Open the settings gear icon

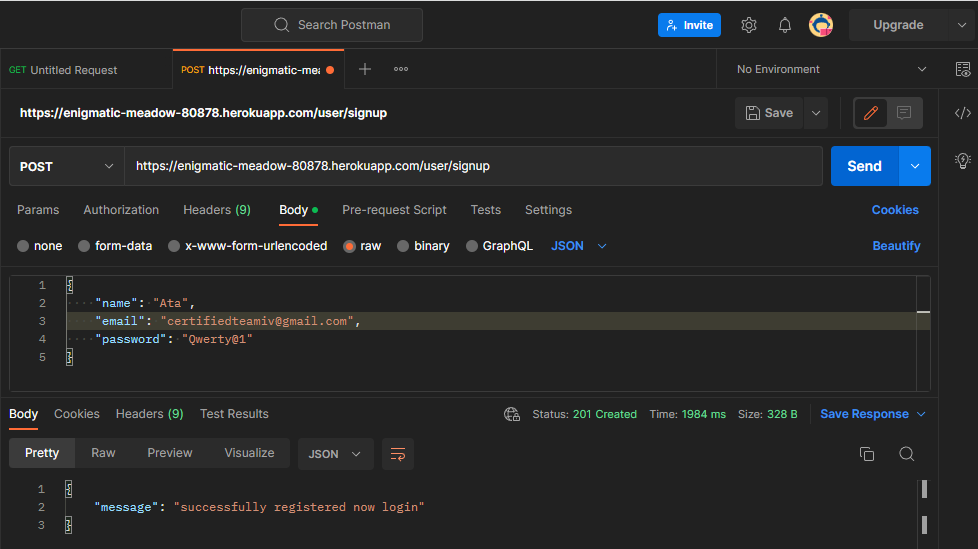coord(748,25)
